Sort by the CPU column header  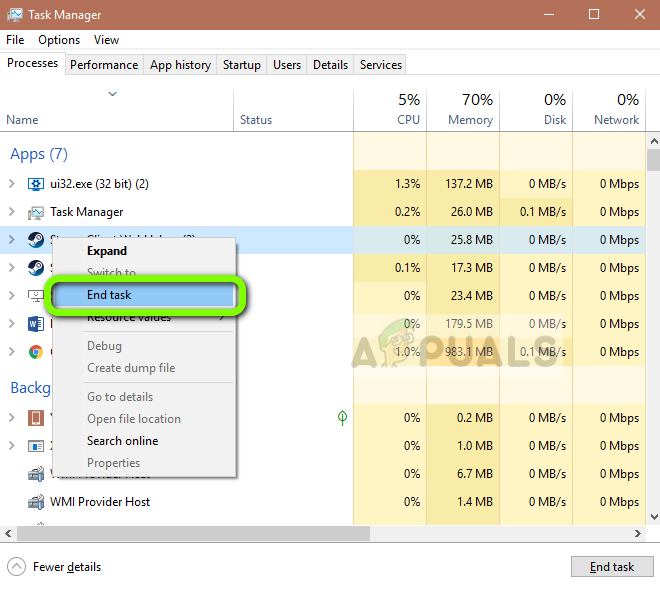(390, 111)
